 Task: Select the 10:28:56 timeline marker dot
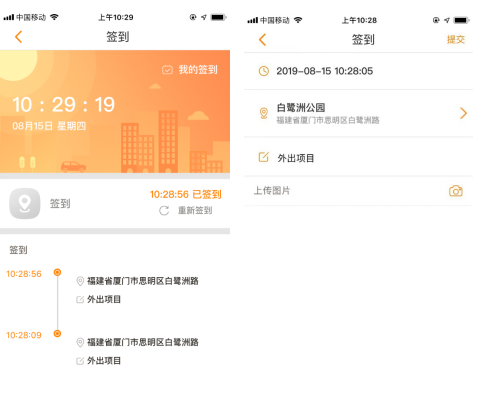coord(57,272)
